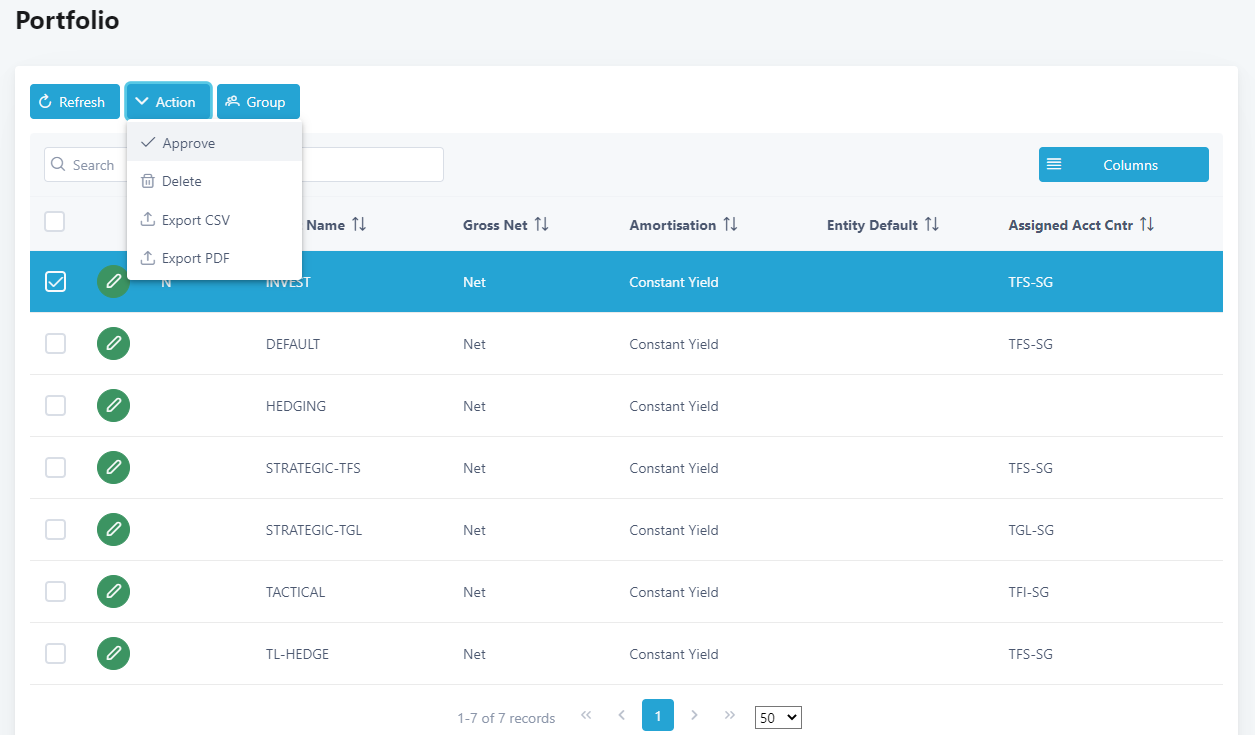Click the Refresh button
This screenshot has width=1255, height=735.
[74, 102]
